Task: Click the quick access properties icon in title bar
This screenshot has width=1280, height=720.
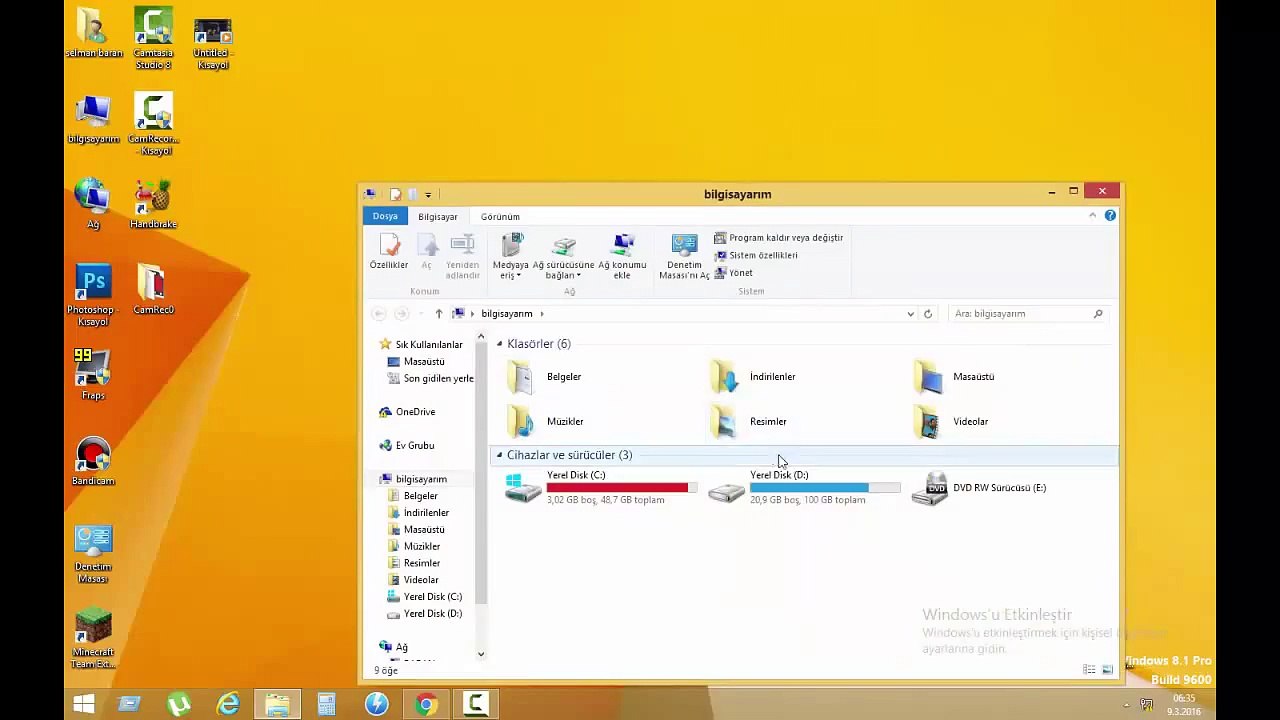Action: [395, 194]
